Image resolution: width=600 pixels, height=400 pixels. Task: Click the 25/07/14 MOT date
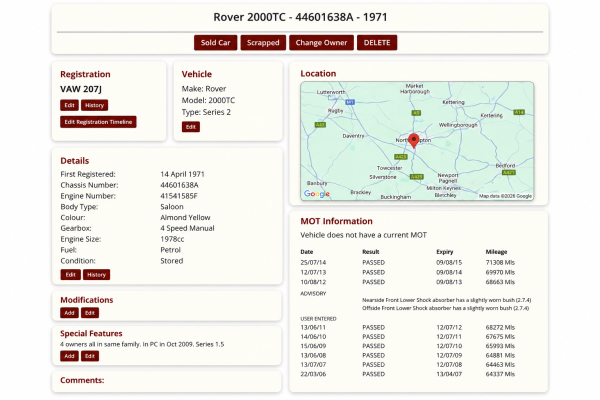point(313,263)
